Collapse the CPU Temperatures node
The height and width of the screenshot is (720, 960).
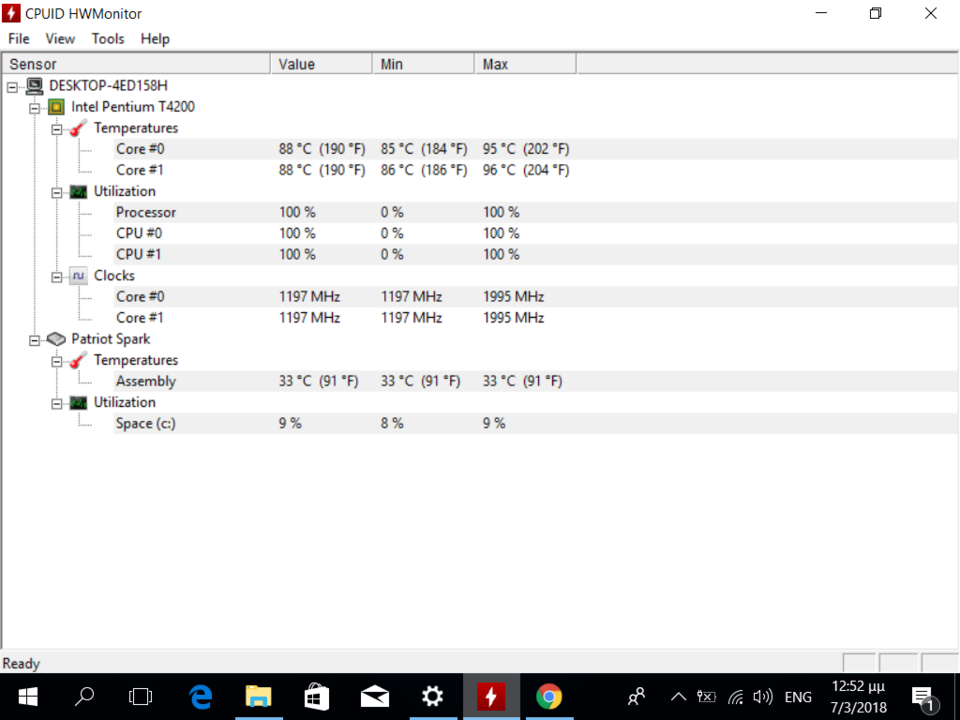57,130
